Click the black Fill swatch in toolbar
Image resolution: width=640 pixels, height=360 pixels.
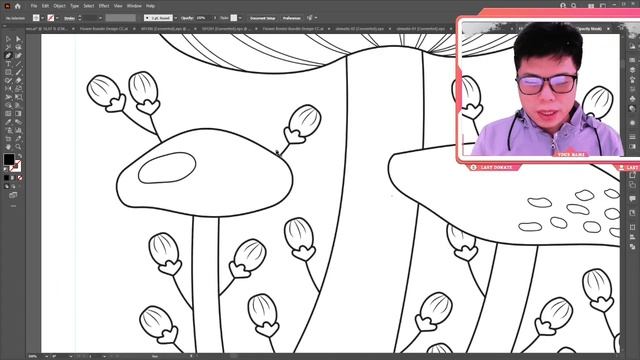(x=9, y=159)
